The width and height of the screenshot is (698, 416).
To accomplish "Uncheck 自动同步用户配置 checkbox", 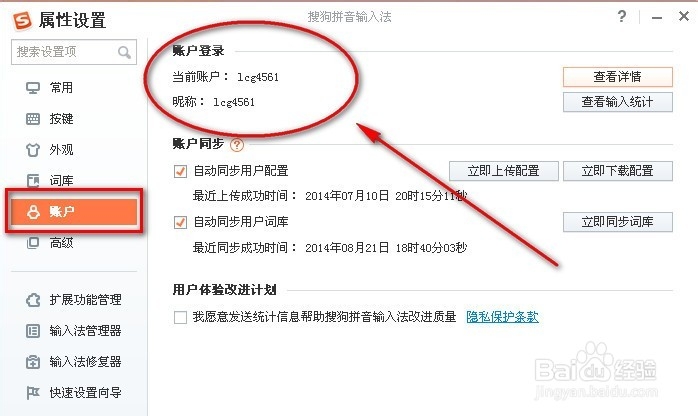I will pos(180,171).
